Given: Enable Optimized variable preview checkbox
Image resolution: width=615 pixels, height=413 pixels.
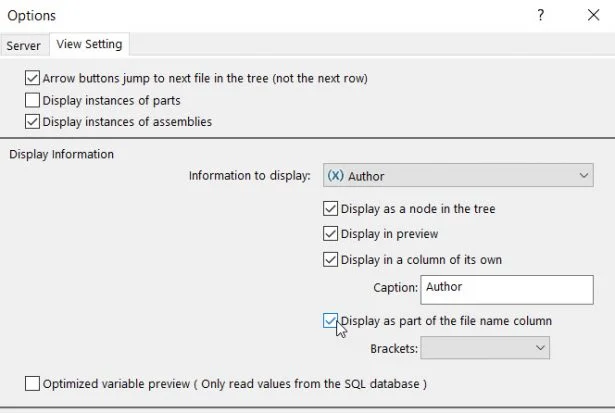Looking at the screenshot, I should point(33,383).
